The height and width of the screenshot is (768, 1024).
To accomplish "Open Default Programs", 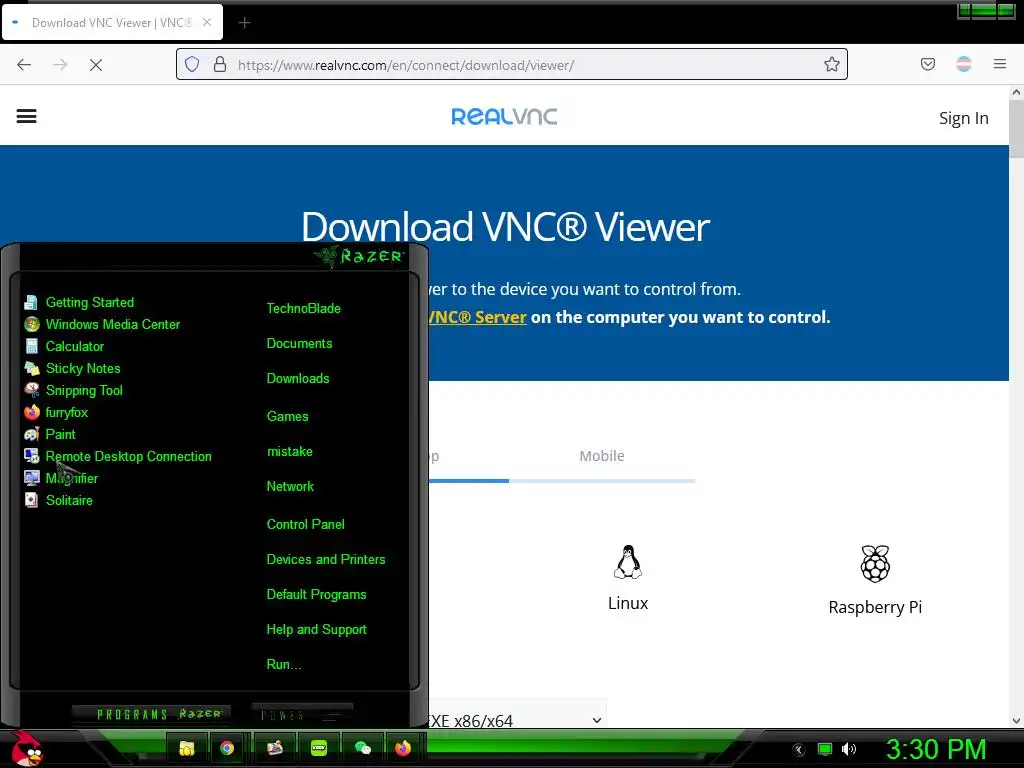I will (x=316, y=595).
